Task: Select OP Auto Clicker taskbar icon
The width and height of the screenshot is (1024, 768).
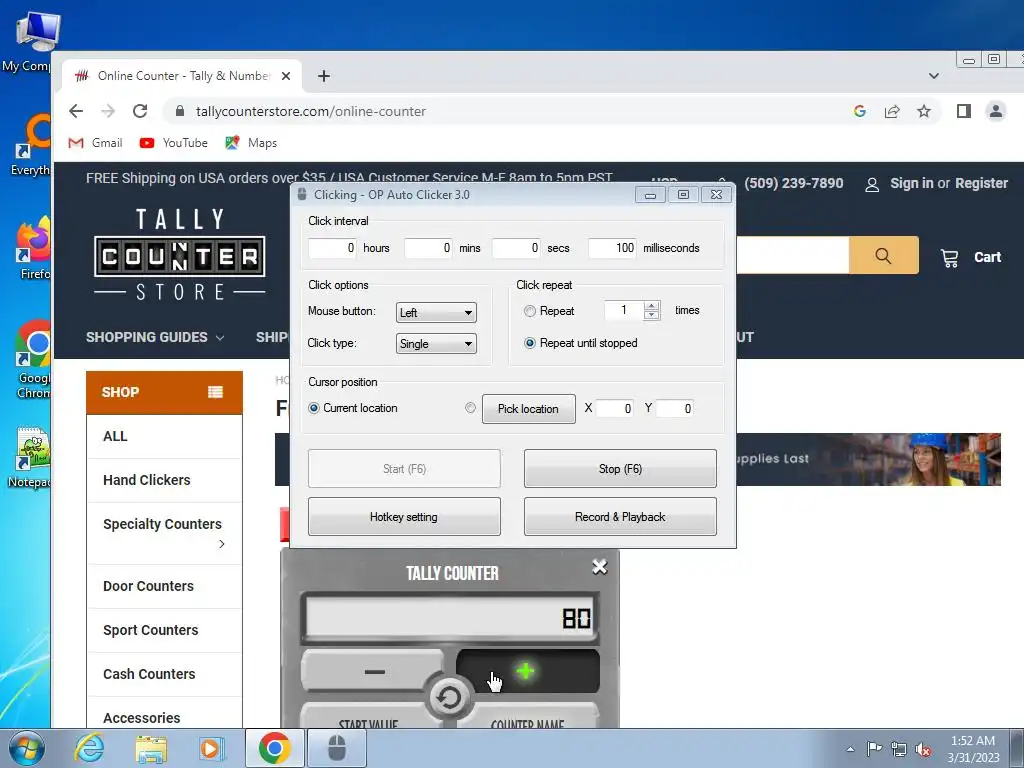Action: click(x=337, y=748)
